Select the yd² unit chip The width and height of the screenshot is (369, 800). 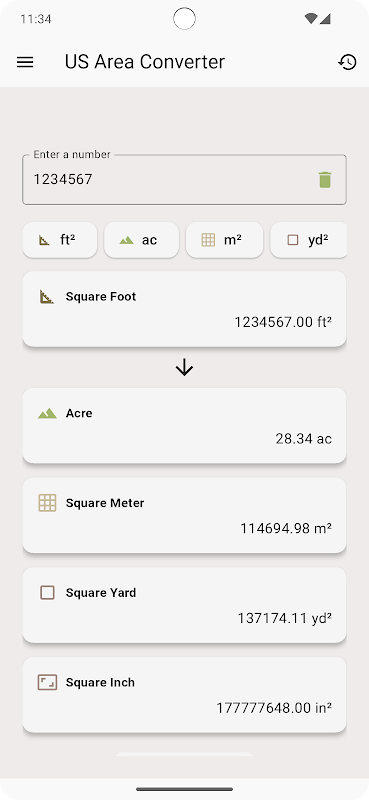tap(308, 240)
